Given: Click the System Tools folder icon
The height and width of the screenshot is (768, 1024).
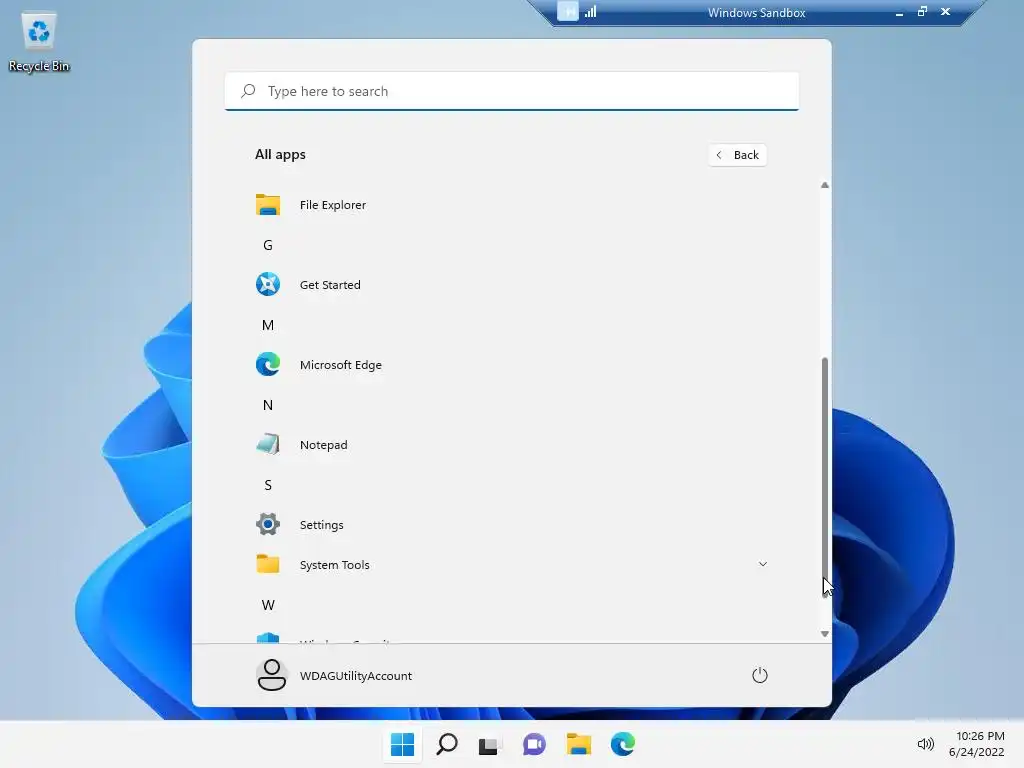Looking at the screenshot, I should (x=268, y=564).
